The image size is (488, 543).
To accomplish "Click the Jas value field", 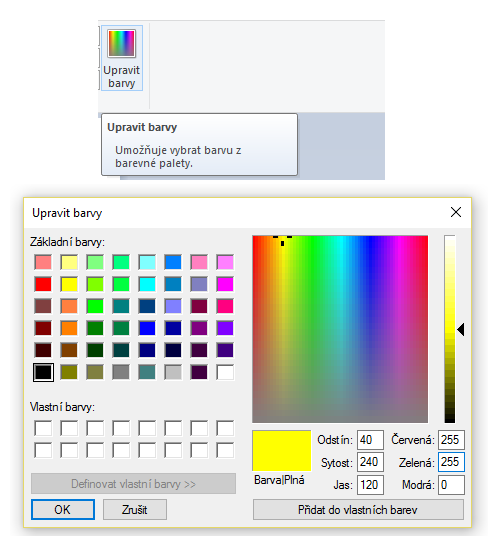I will tap(370, 485).
